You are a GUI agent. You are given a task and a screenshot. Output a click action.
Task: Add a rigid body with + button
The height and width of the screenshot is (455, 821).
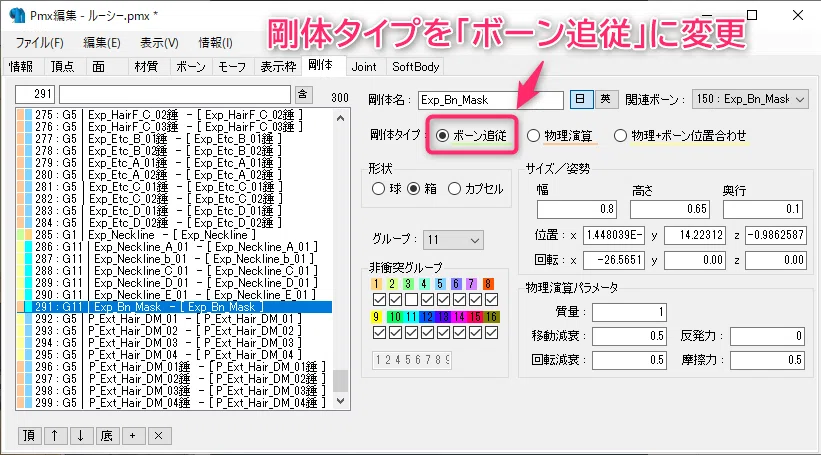click(x=132, y=436)
